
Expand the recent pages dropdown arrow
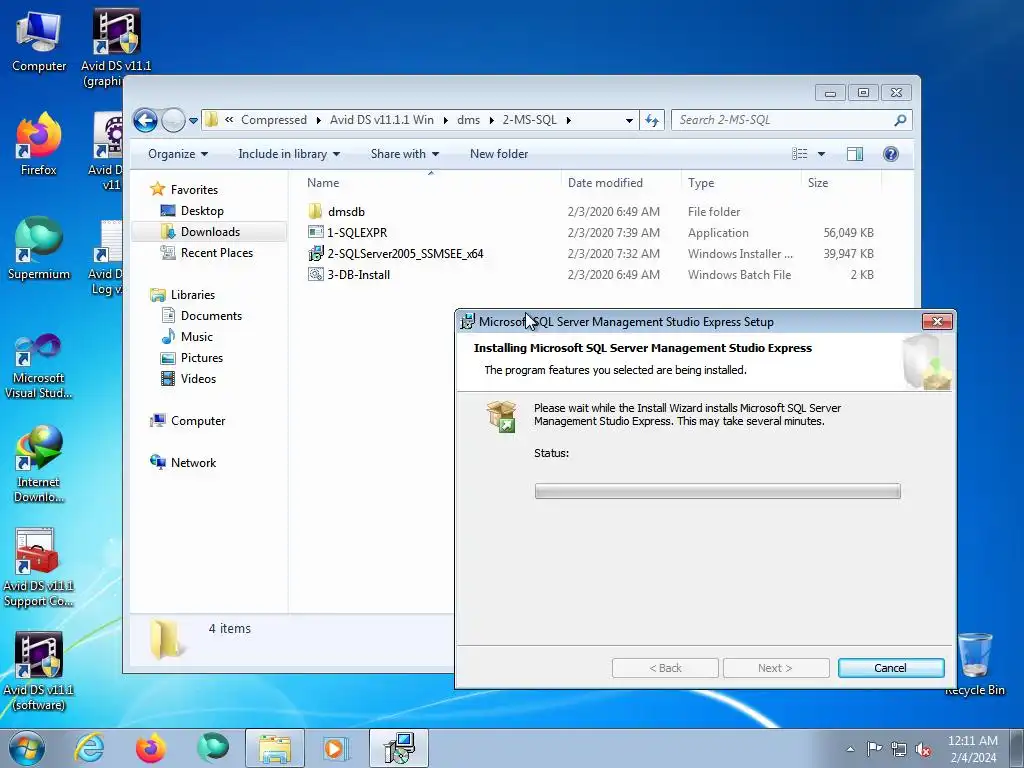pyautogui.click(x=193, y=121)
